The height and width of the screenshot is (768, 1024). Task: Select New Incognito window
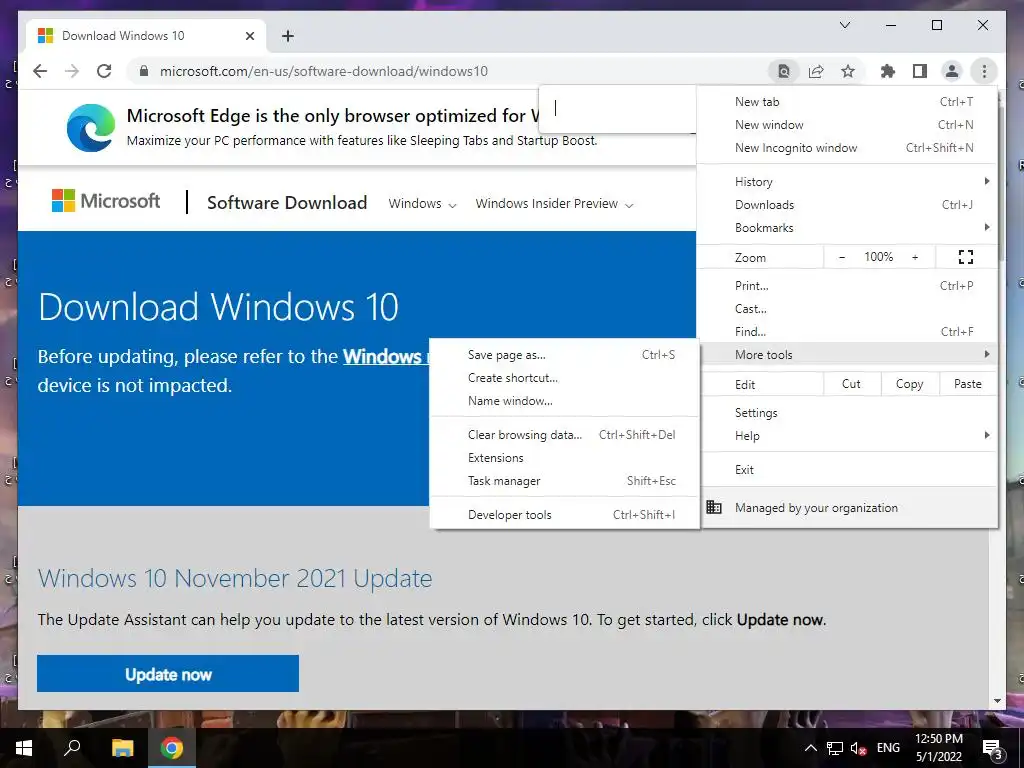(x=847, y=148)
